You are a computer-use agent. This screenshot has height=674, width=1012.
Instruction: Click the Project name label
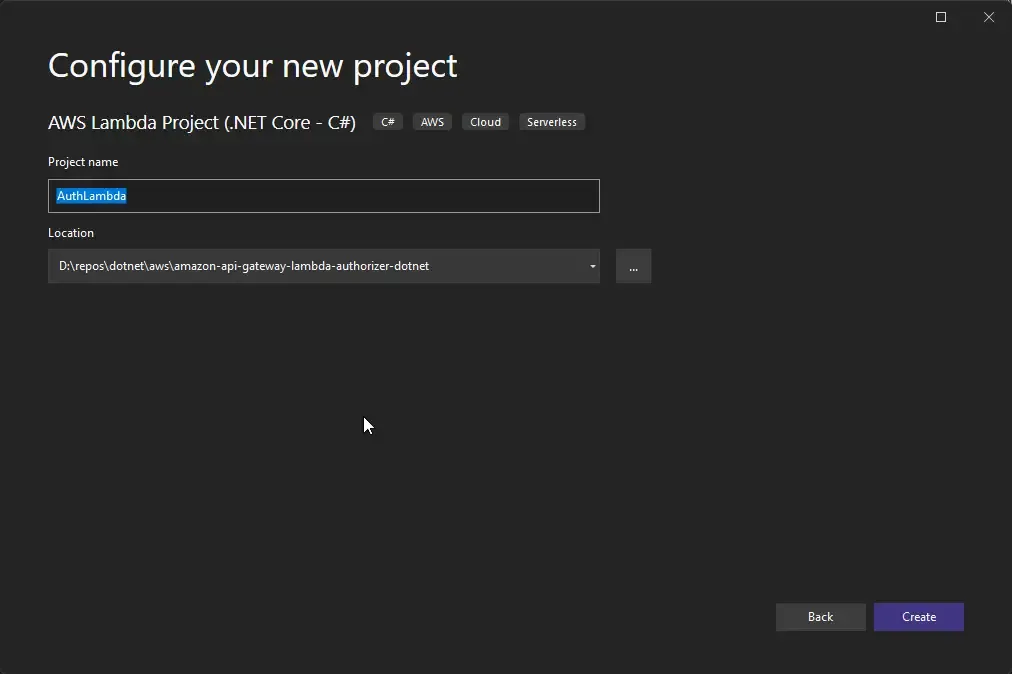(83, 161)
